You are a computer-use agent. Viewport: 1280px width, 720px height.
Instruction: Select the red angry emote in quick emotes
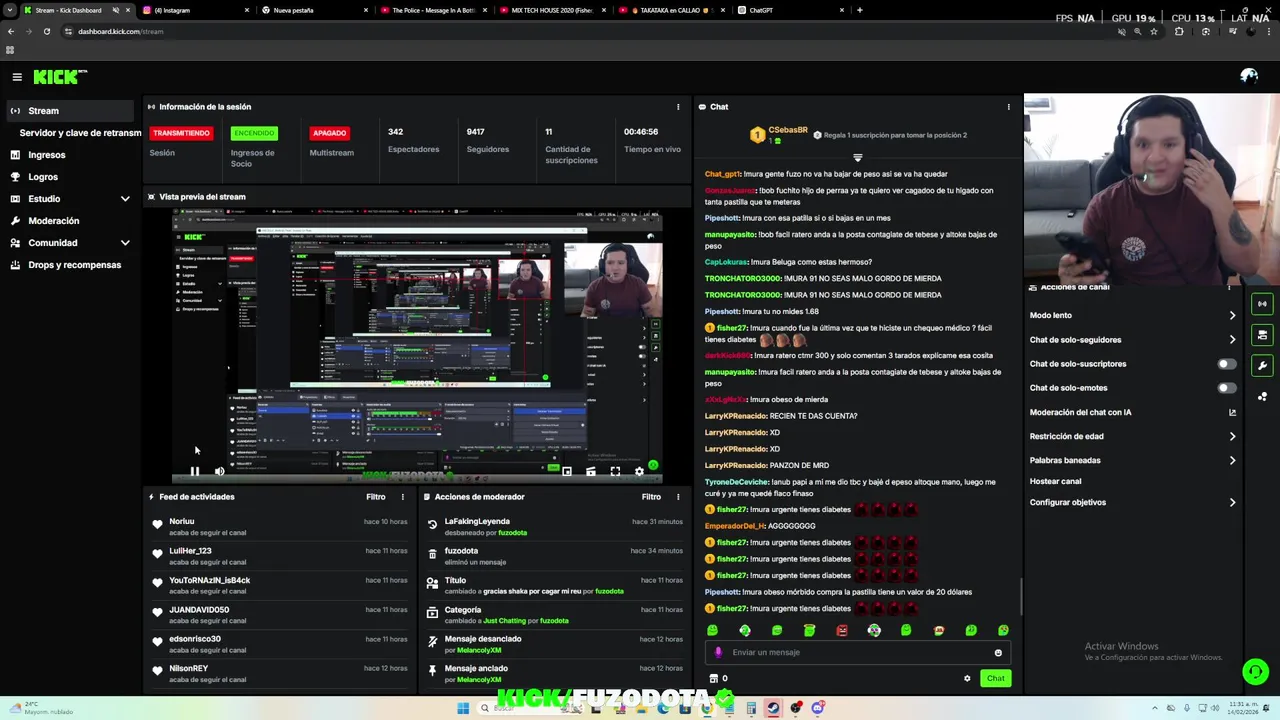click(x=842, y=630)
